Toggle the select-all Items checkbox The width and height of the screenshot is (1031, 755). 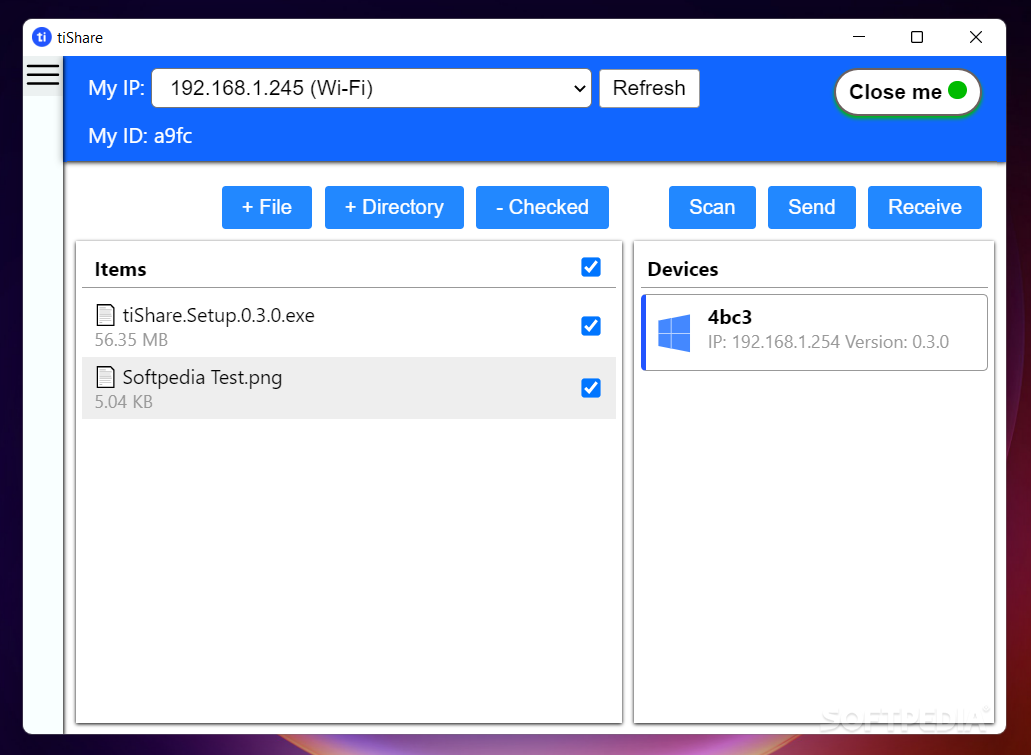point(590,267)
